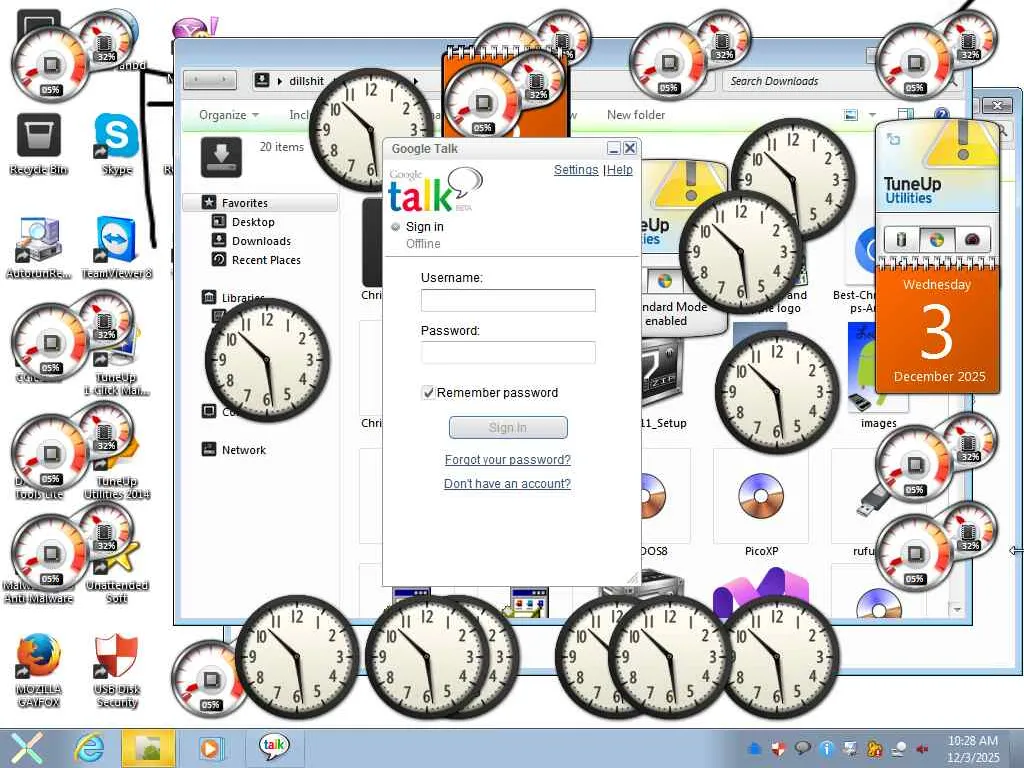Open Settings link in Google Talk
The width and height of the screenshot is (1024, 768).
click(x=575, y=170)
